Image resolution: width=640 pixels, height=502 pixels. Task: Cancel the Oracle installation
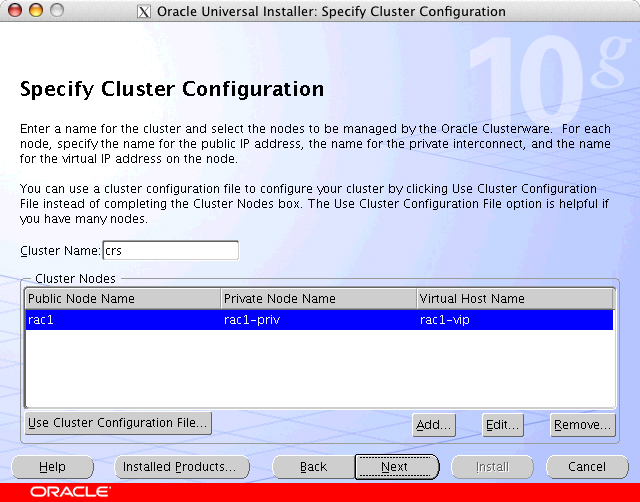pos(587,467)
